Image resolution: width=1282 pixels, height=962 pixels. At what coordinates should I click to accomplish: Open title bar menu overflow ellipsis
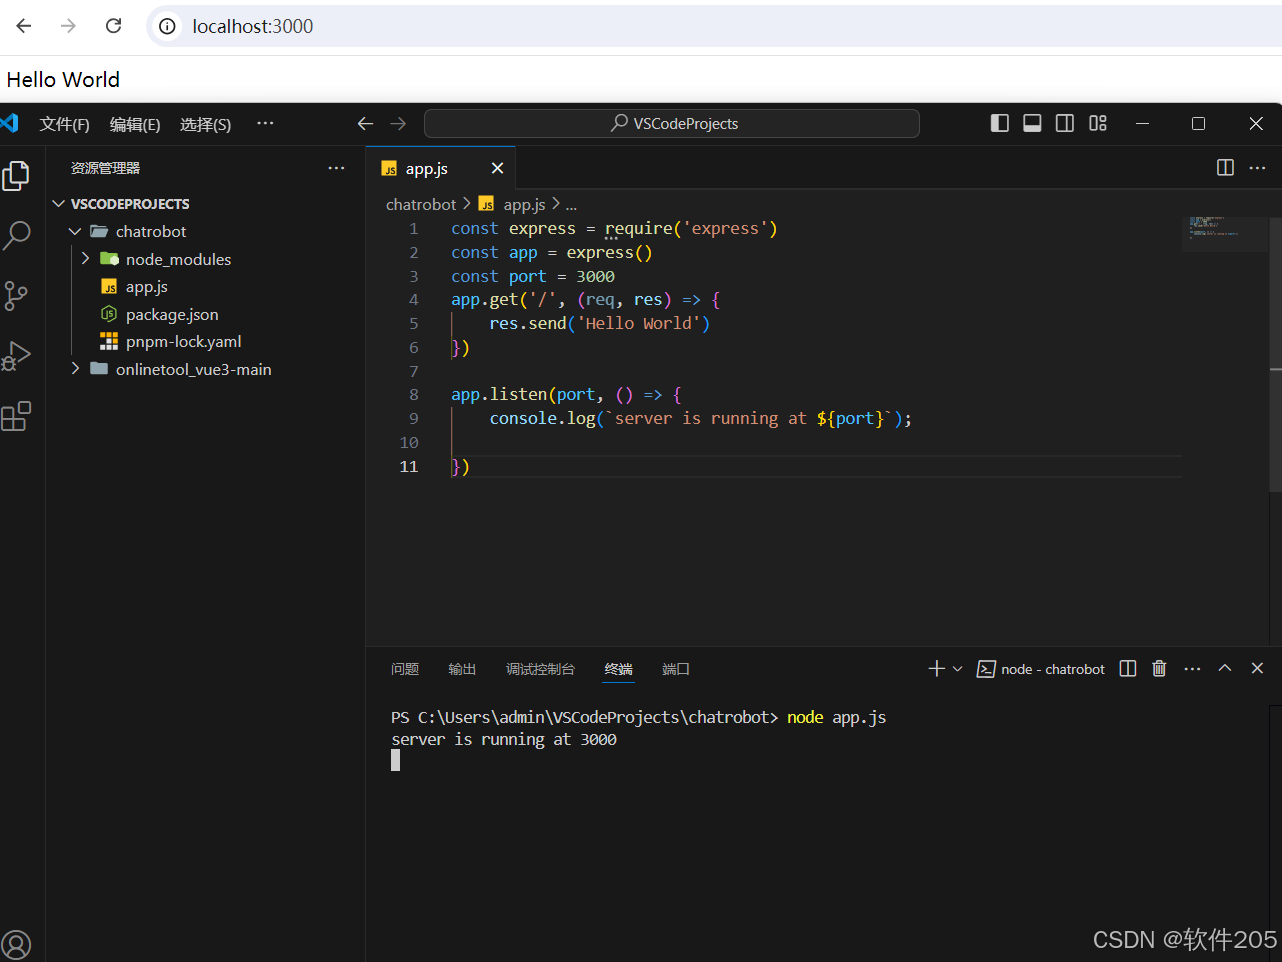pos(265,123)
